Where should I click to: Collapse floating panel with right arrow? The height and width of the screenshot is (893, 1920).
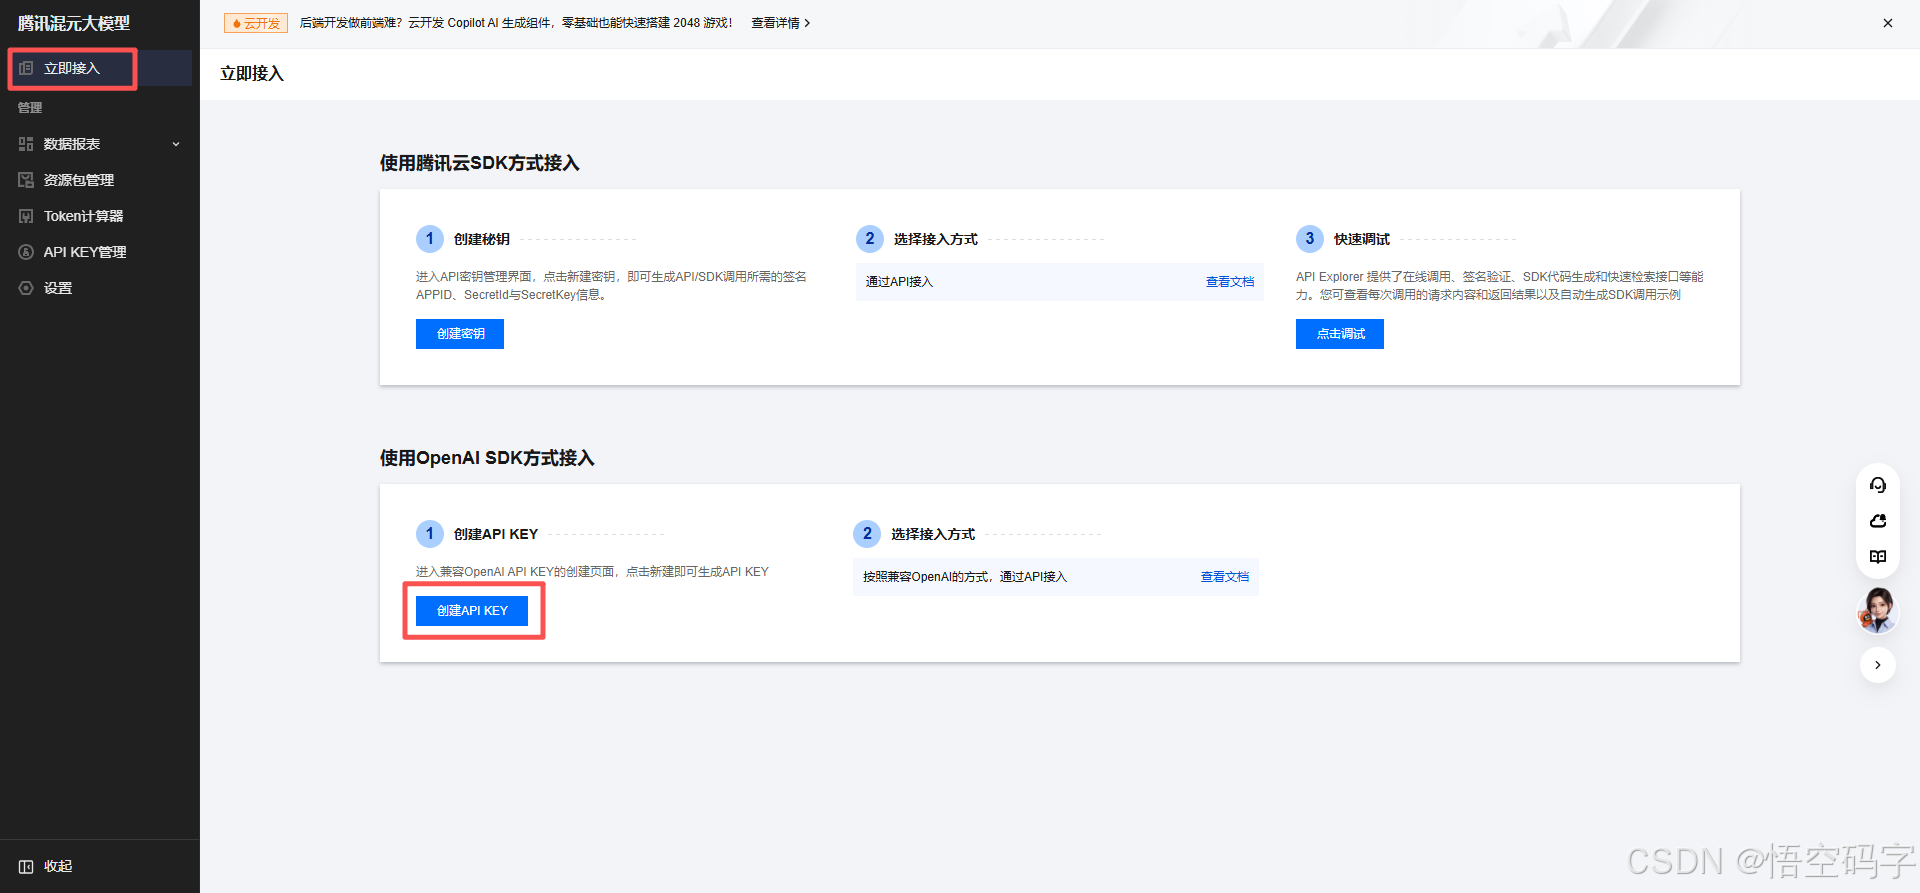1878,665
